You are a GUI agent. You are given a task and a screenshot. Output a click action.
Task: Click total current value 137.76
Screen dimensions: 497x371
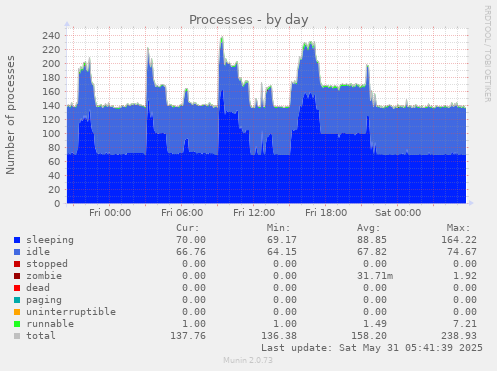[188, 336]
